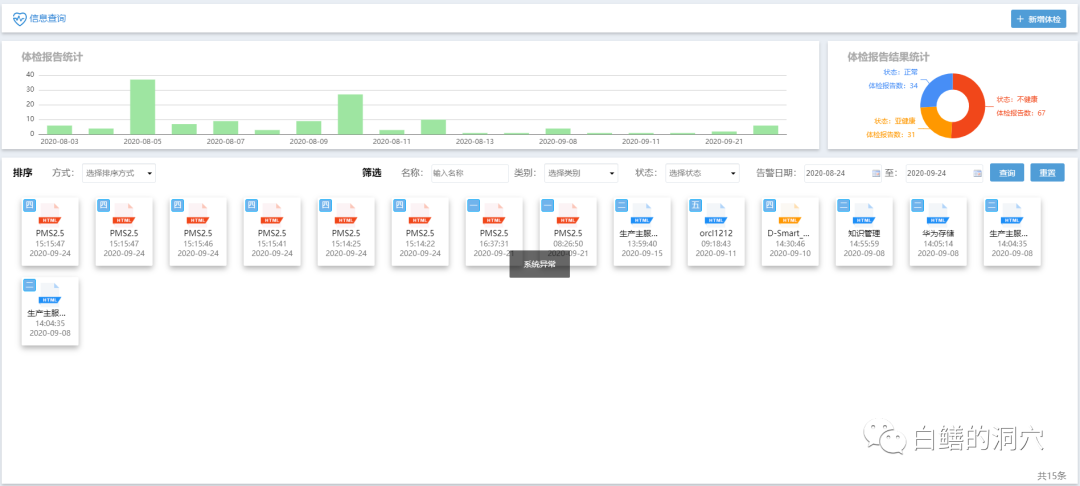1080x486 pixels.
Task: Click time 14:30:46 on D-Smart card
Action: coord(789,244)
